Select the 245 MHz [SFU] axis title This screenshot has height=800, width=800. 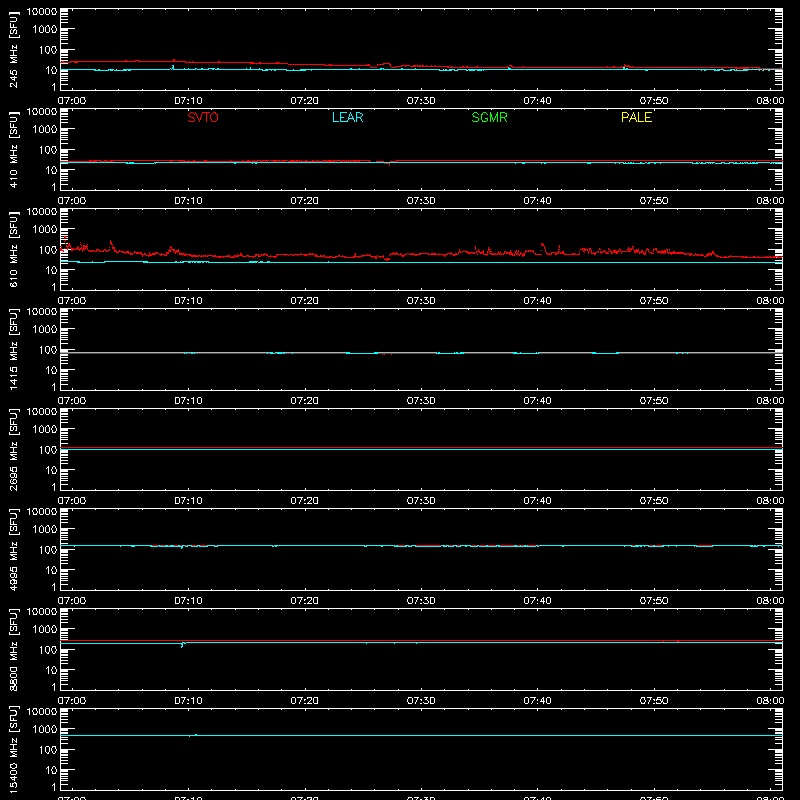(x=13, y=49)
